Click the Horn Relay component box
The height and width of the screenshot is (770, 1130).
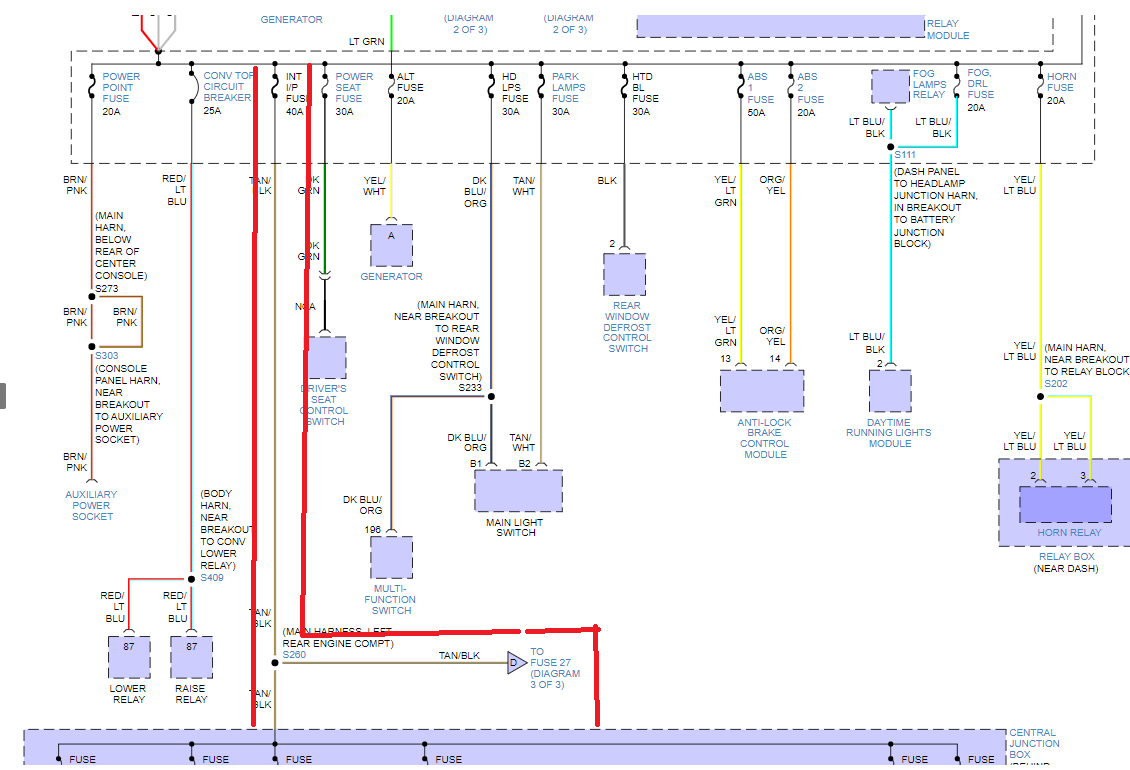(x=1065, y=505)
